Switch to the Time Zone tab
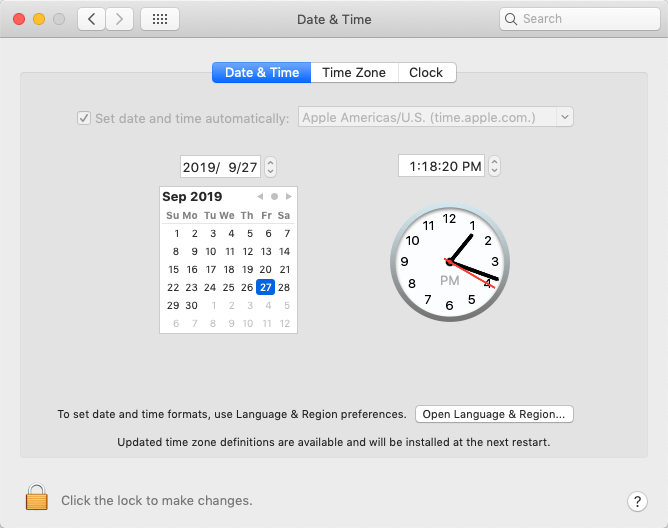Image resolution: width=668 pixels, height=528 pixels. (354, 72)
